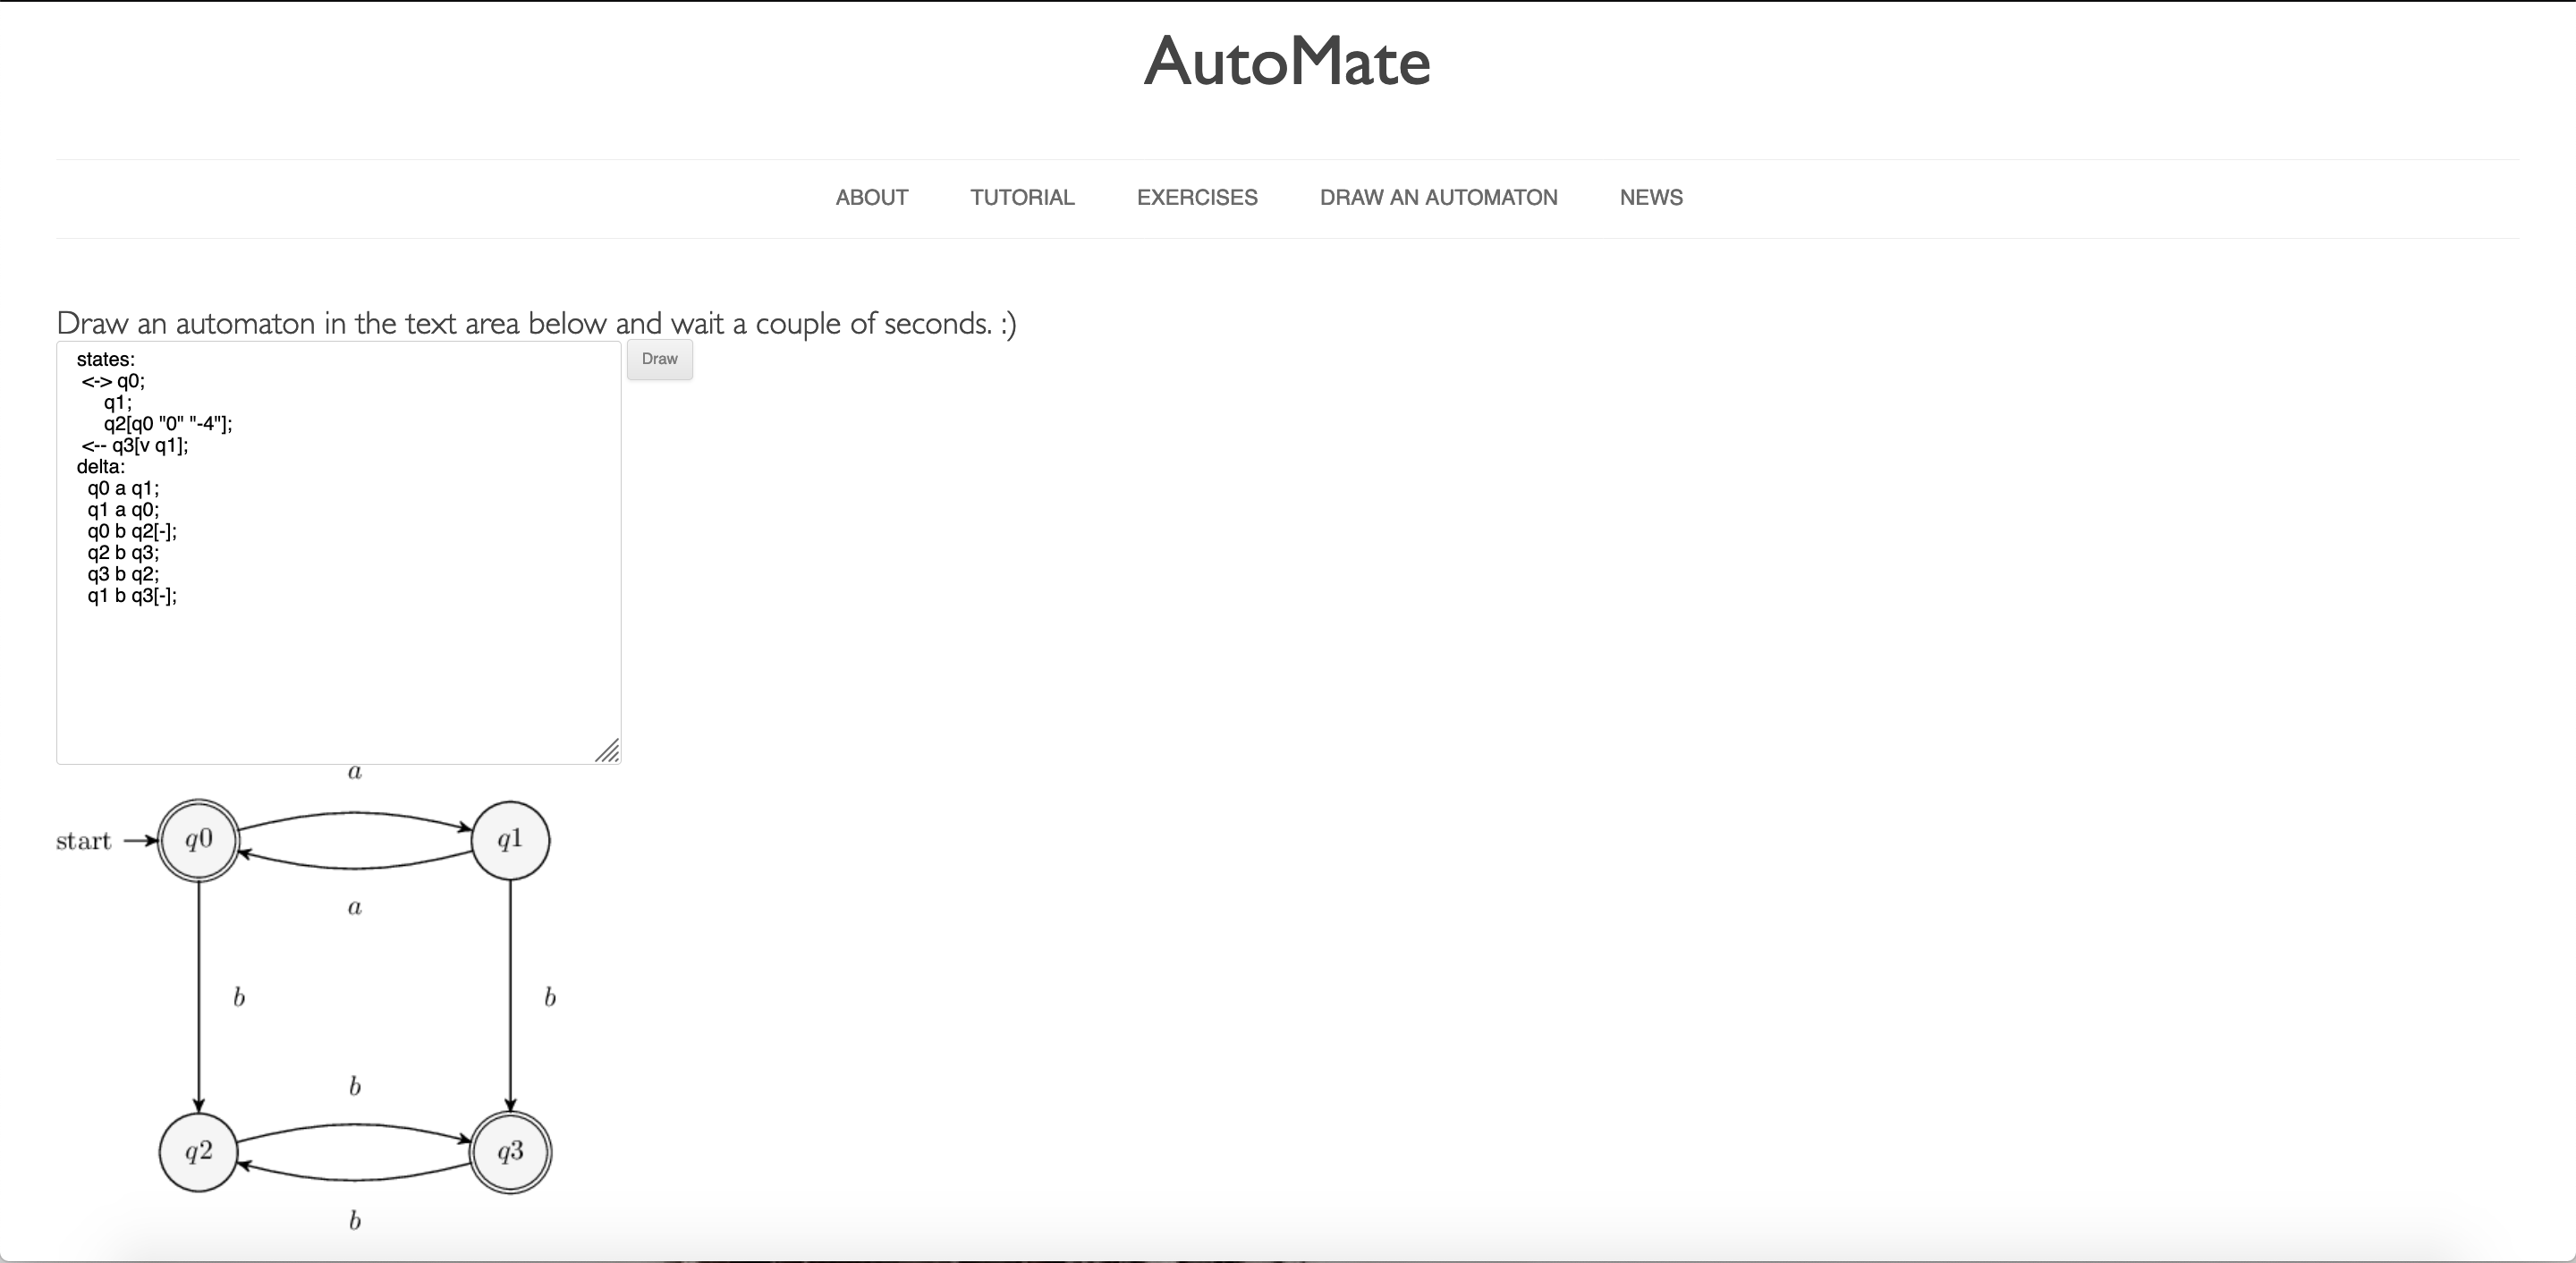Click the a label below the q0-q1 arrows
Image resolution: width=2576 pixels, height=1263 pixels.
(x=354, y=907)
